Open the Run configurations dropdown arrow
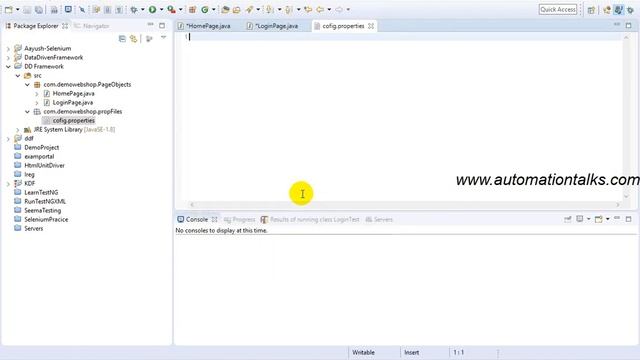Screen dimensions: 640x360 click(x=161, y=9)
